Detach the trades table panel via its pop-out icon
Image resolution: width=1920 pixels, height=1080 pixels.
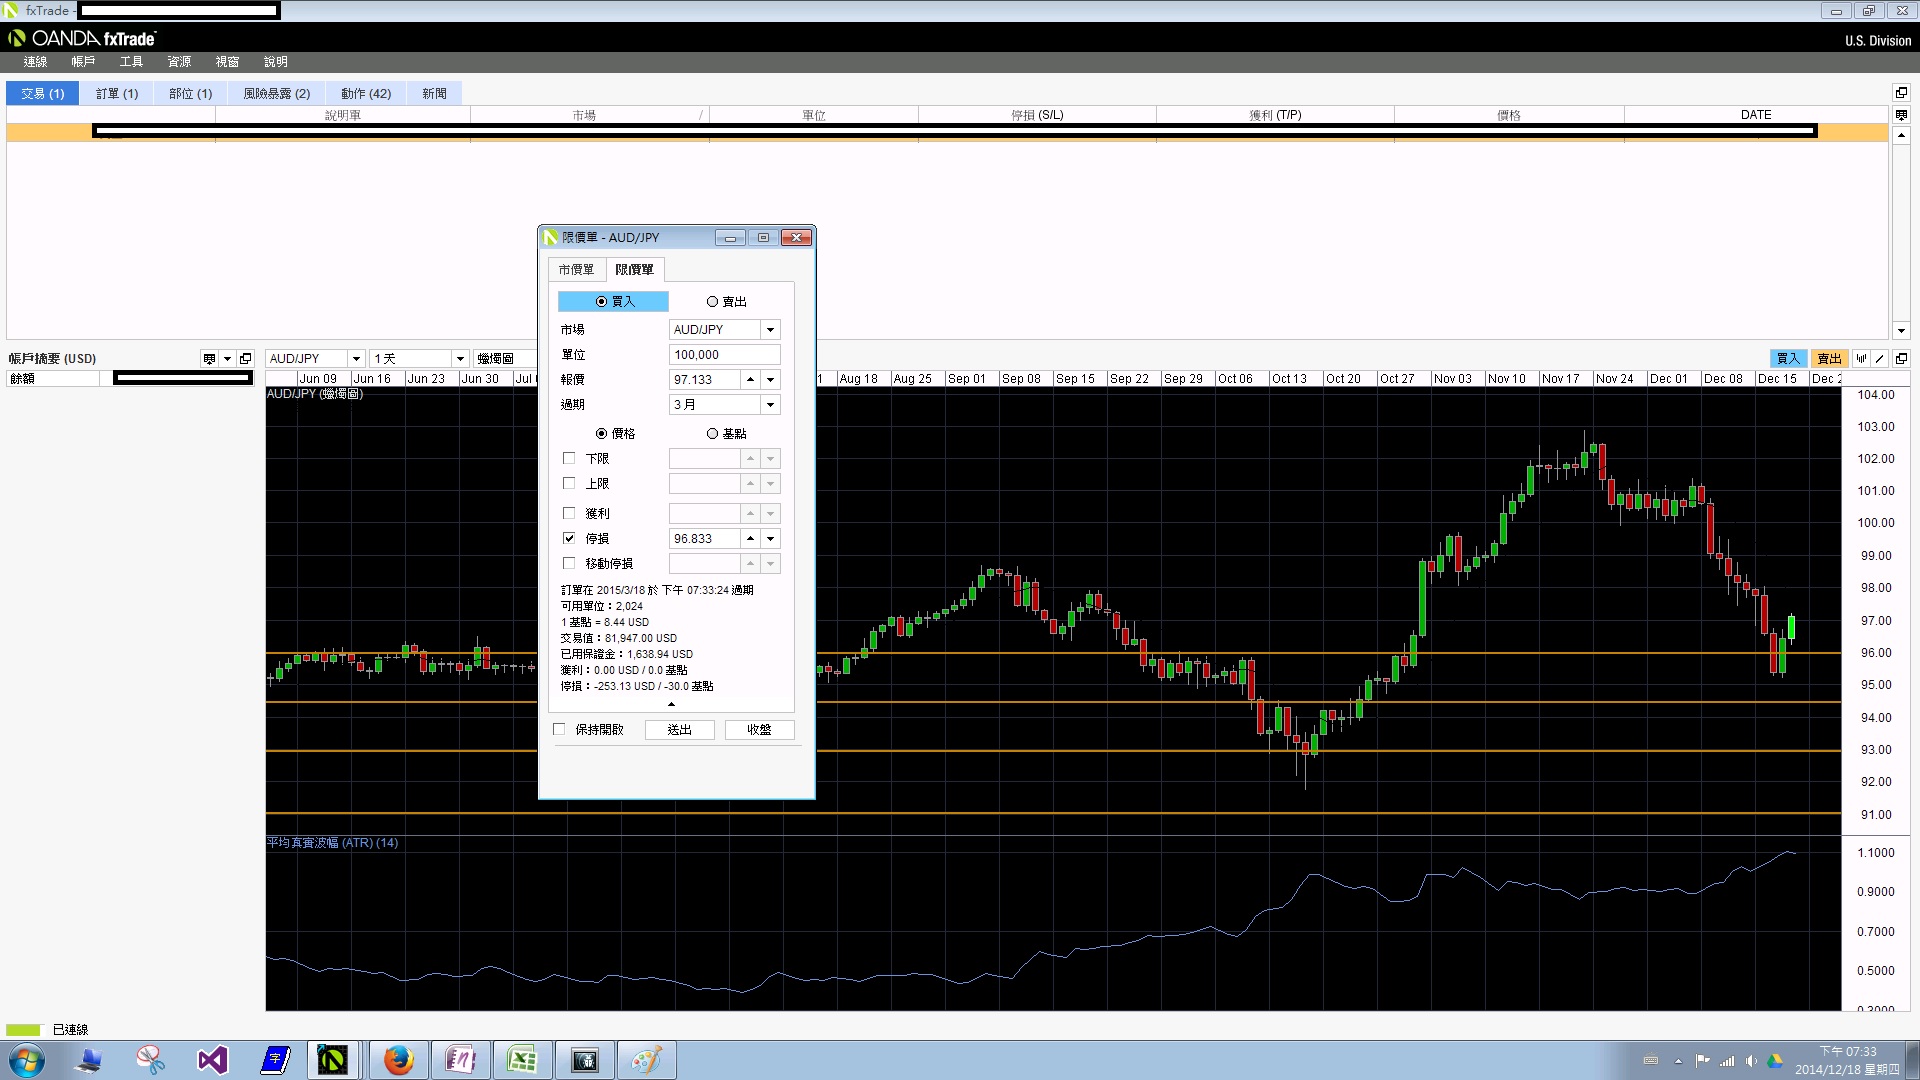(x=1901, y=93)
